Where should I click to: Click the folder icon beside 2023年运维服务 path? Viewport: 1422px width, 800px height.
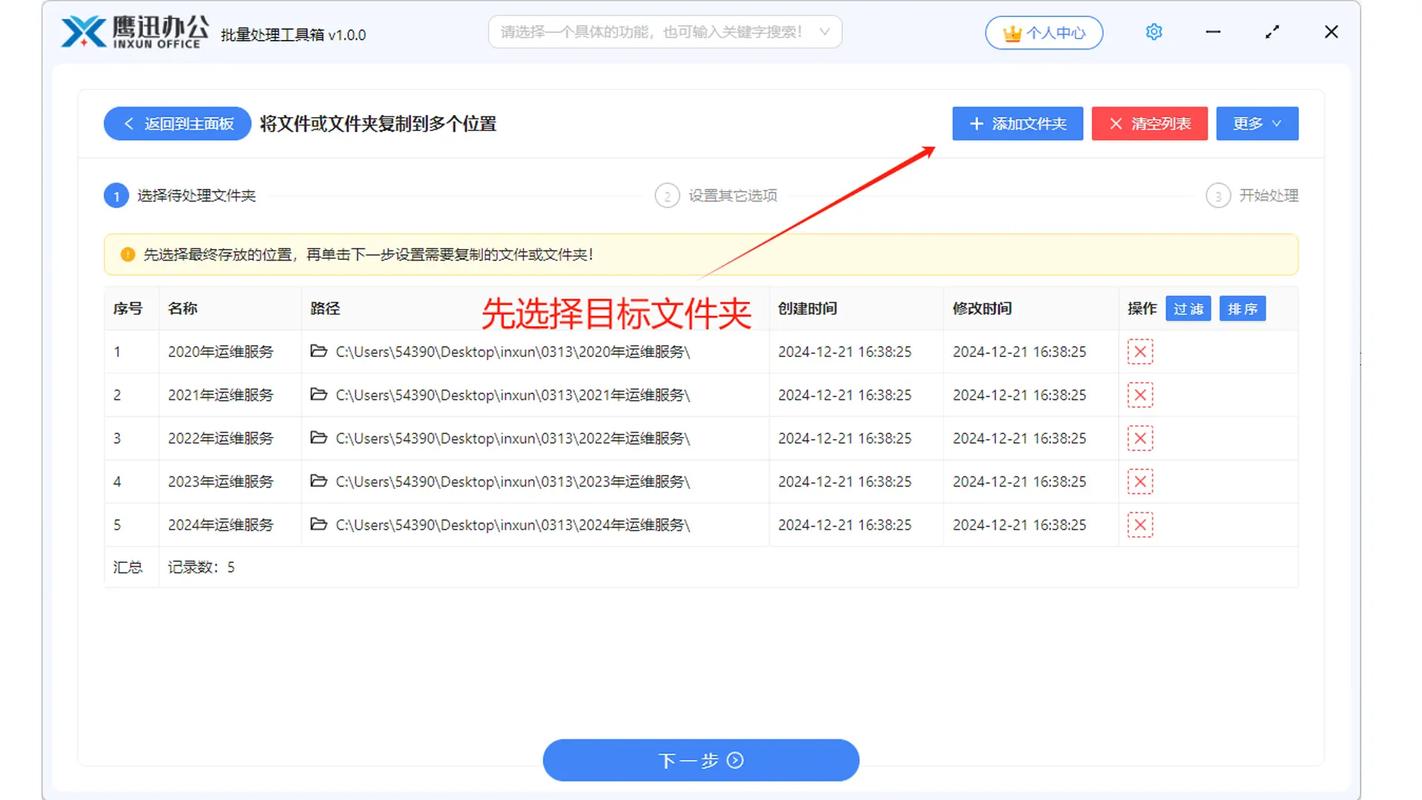pyautogui.click(x=316, y=481)
